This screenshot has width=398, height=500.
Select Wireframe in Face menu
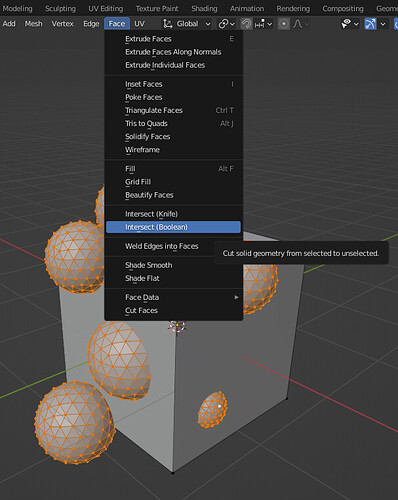173,150
